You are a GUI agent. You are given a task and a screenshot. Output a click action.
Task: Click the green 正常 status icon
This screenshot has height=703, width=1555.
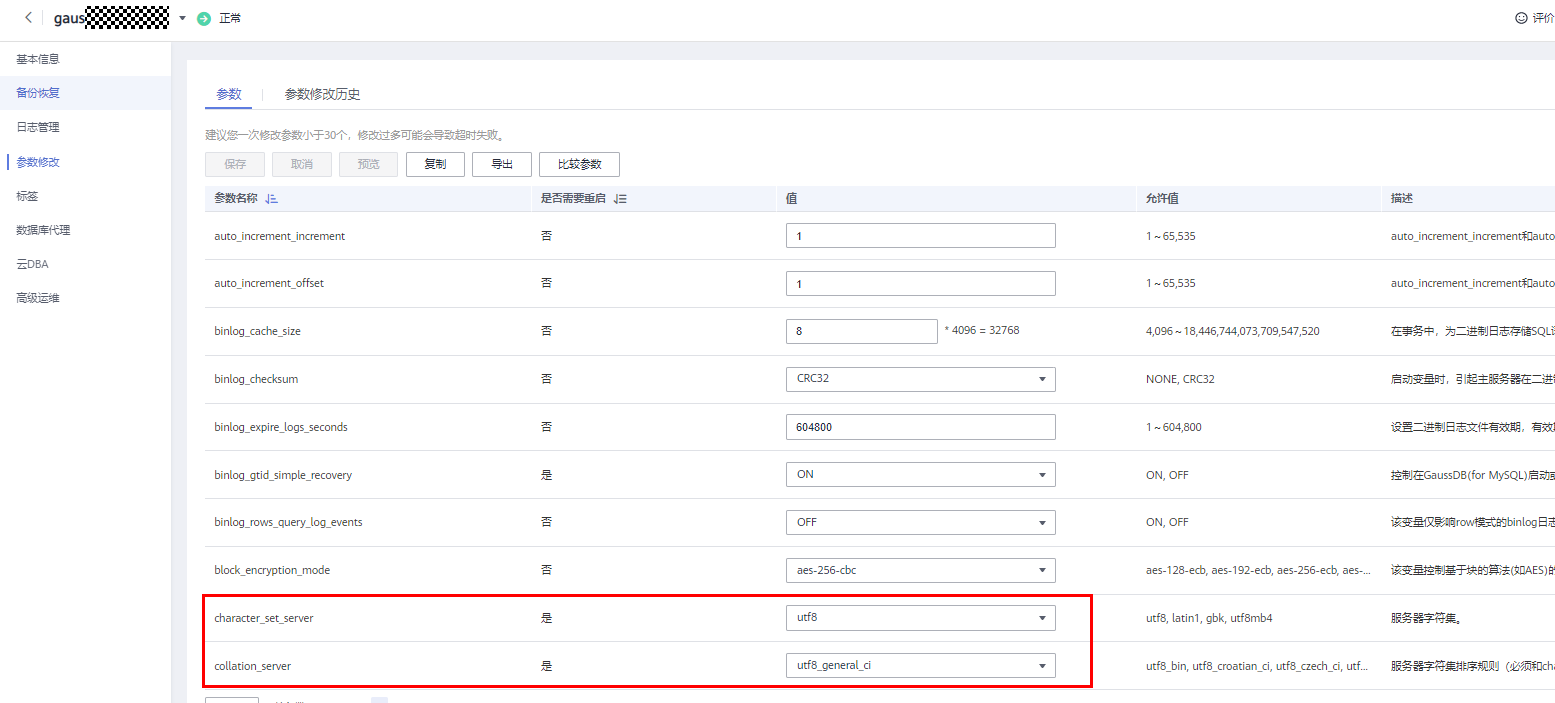204,18
